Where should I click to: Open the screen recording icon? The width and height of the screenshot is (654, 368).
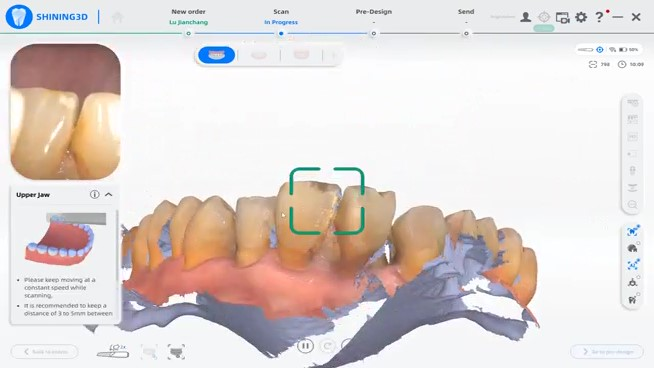tap(562, 18)
